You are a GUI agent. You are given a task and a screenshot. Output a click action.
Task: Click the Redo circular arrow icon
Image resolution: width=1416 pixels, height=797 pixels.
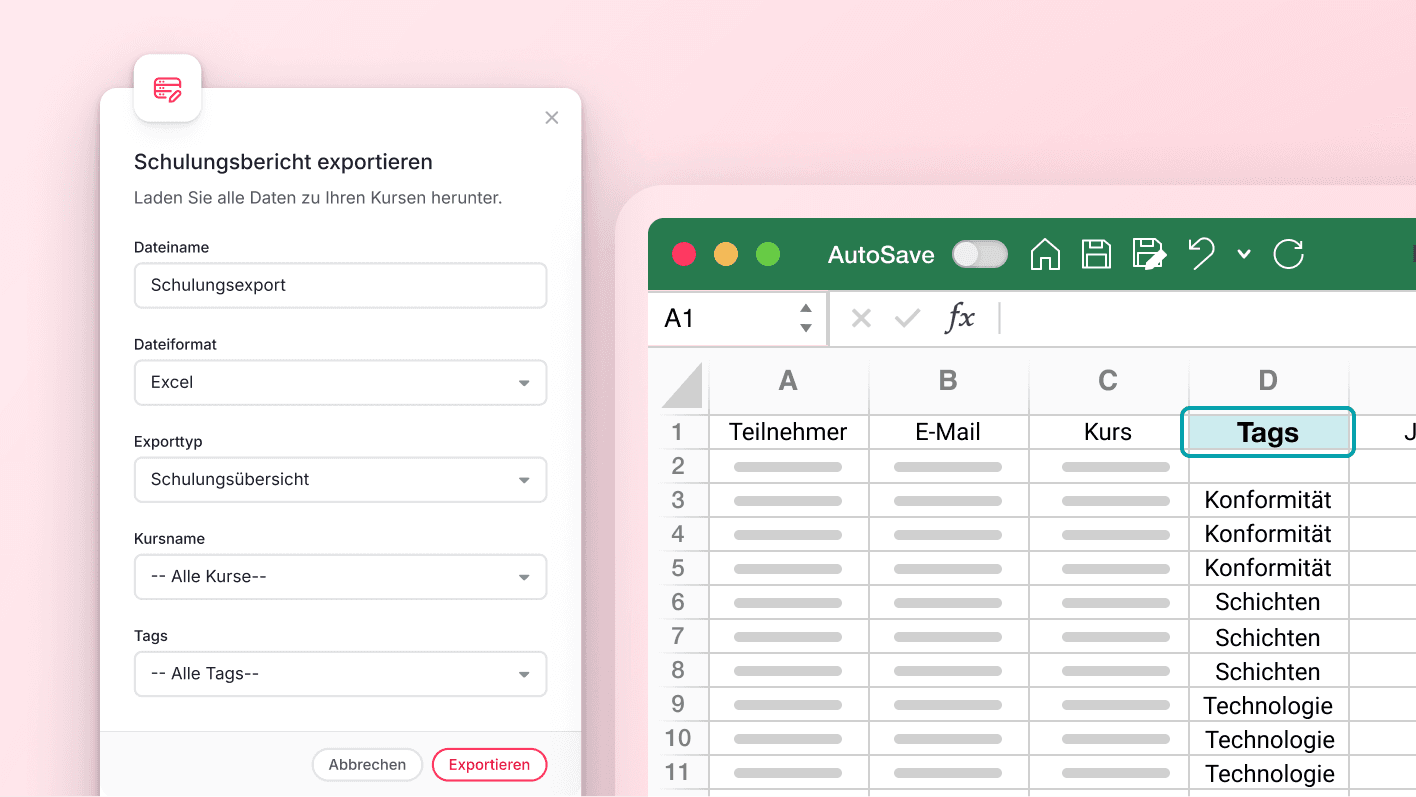click(1288, 254)
